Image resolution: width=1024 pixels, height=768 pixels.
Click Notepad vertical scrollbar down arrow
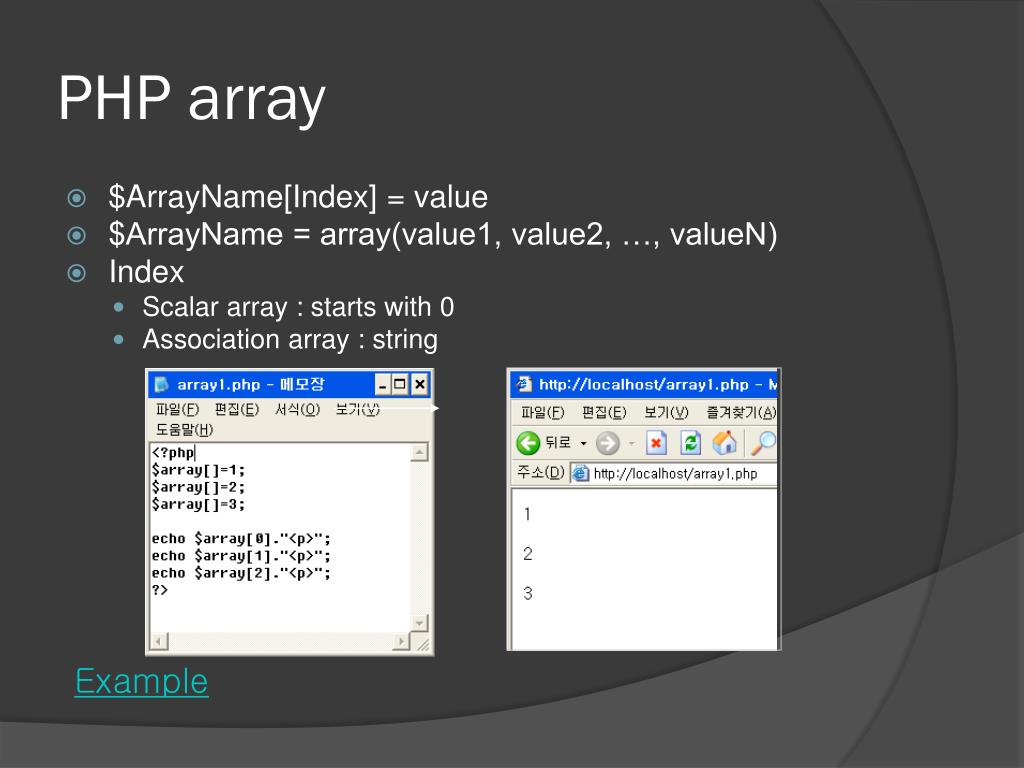[419, 623]
